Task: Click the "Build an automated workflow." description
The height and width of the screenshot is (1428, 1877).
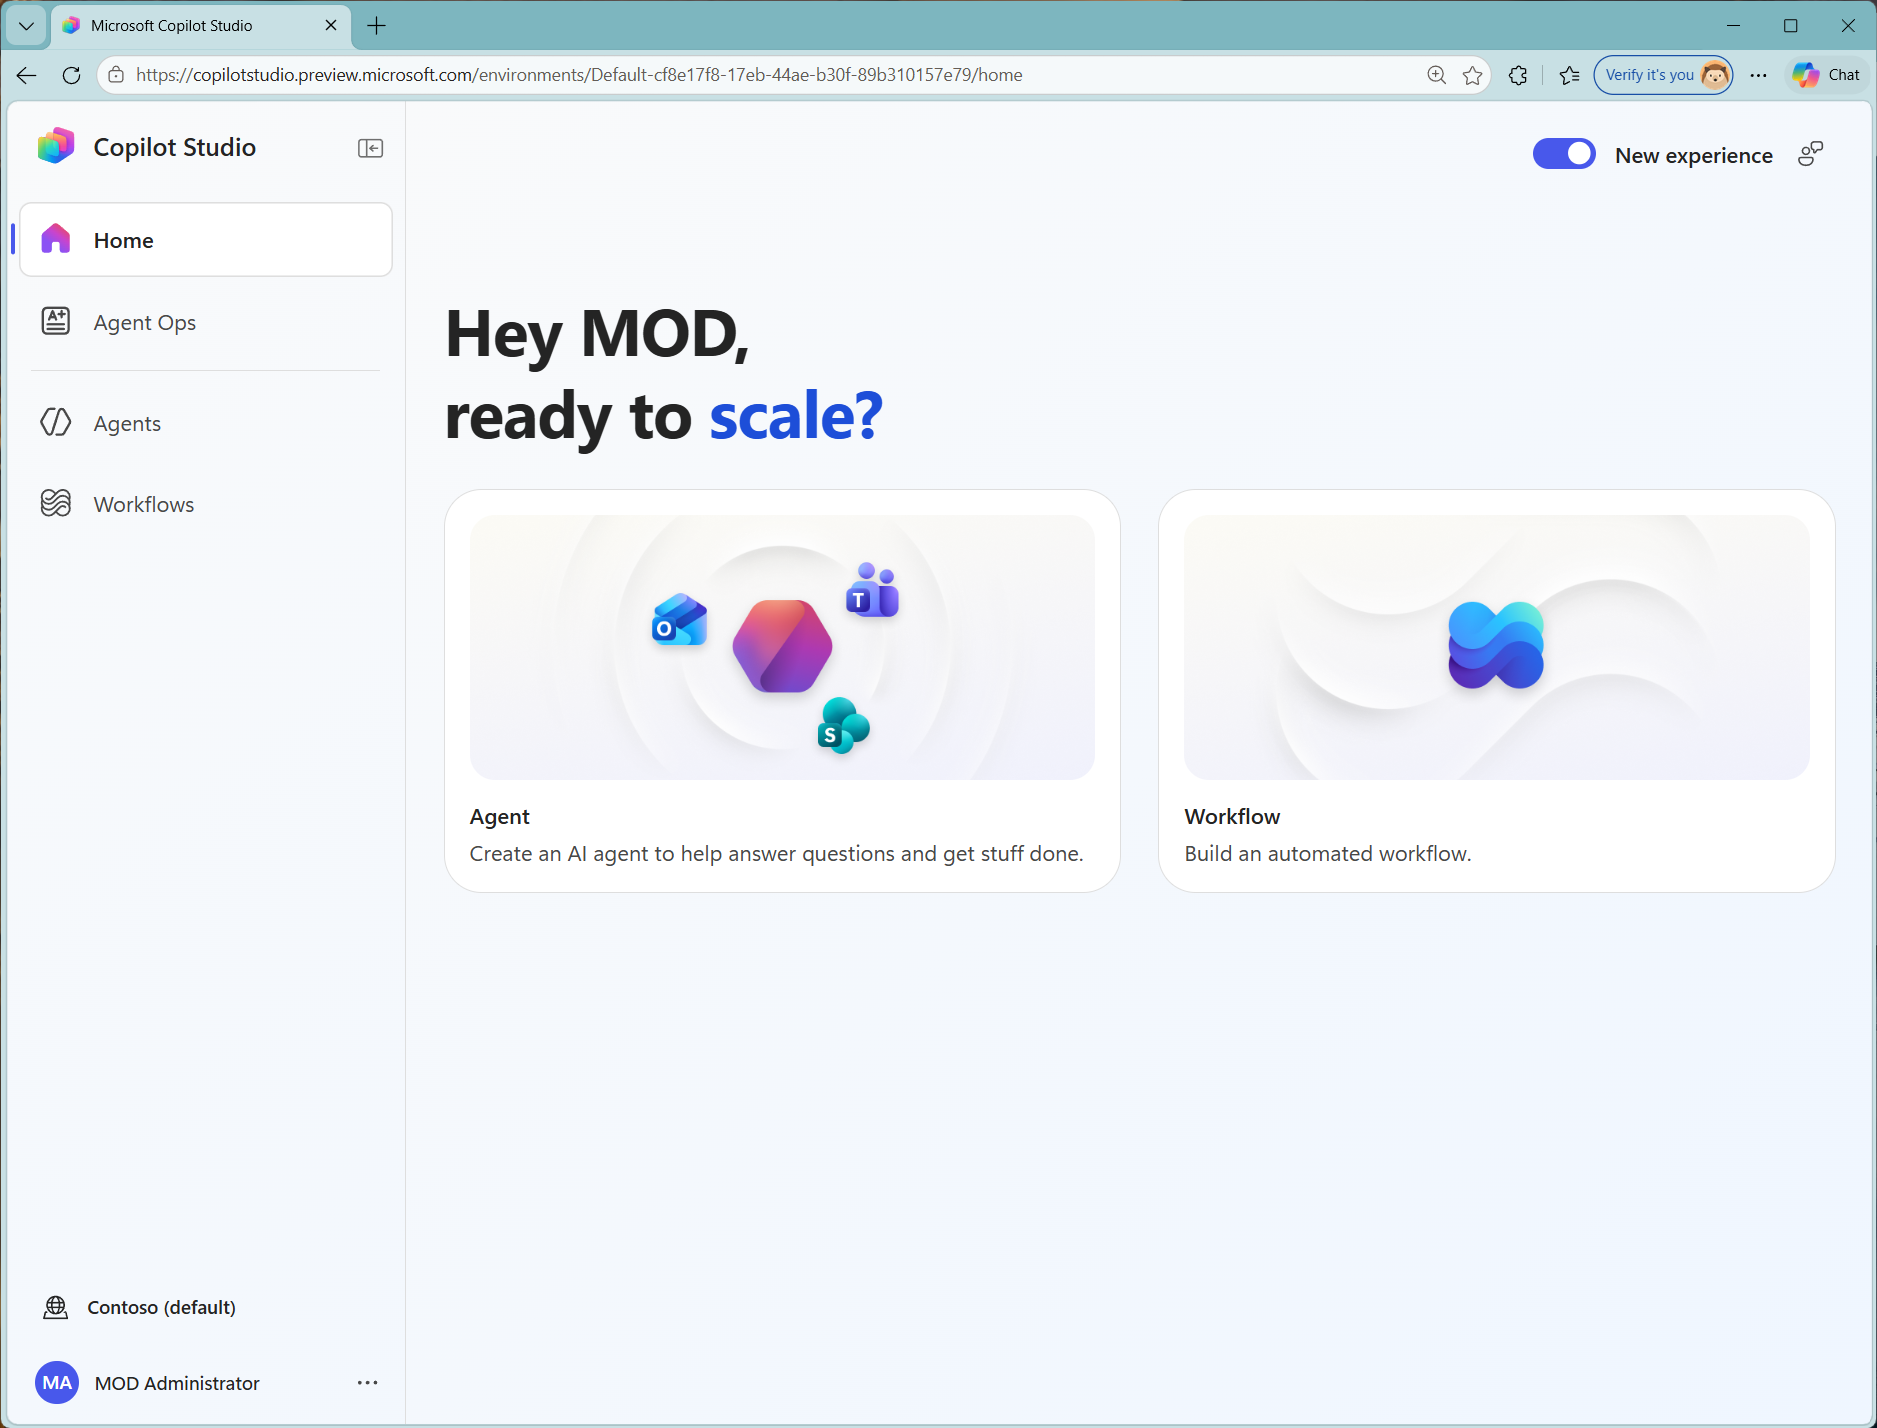Action: [x=1328, y=853]
